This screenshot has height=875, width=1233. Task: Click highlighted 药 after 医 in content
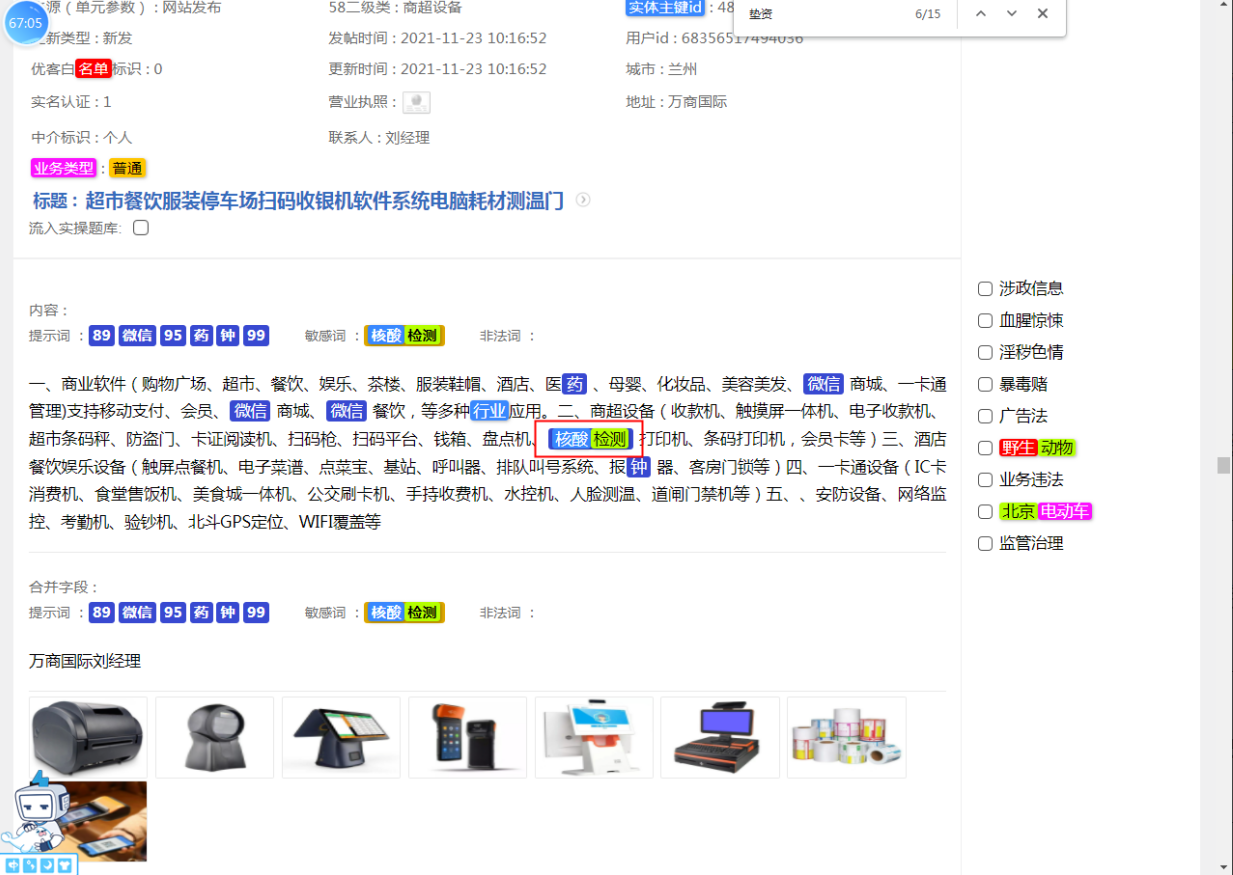coord(574,384)
